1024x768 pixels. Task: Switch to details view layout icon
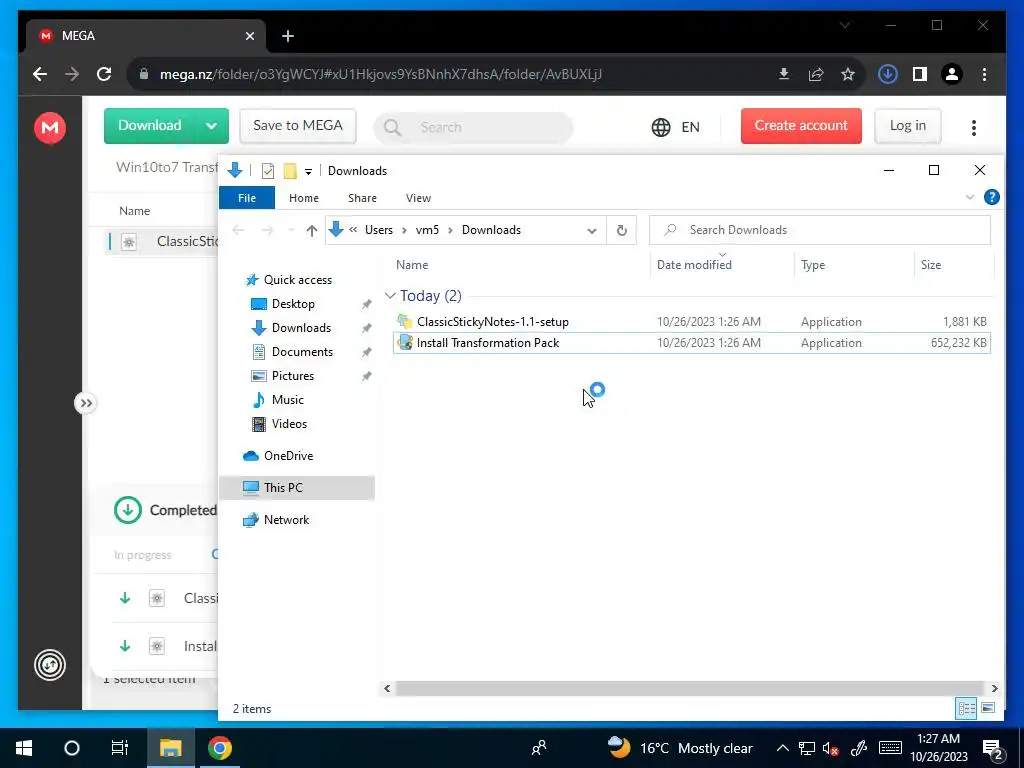coord(967,709)
